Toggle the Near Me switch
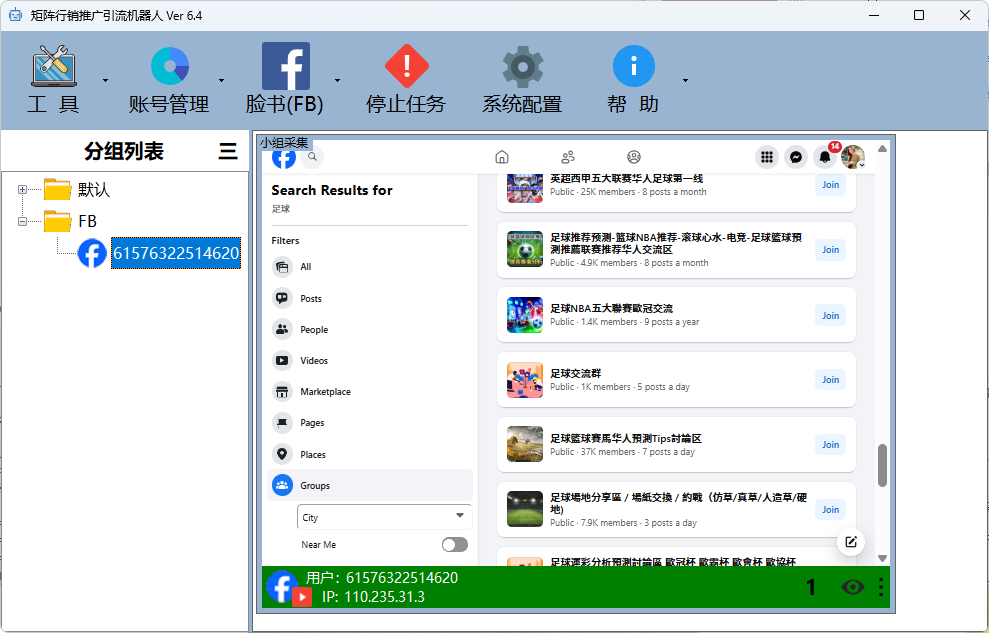Screen dimensions: 989x633 (x=455, y=545)
